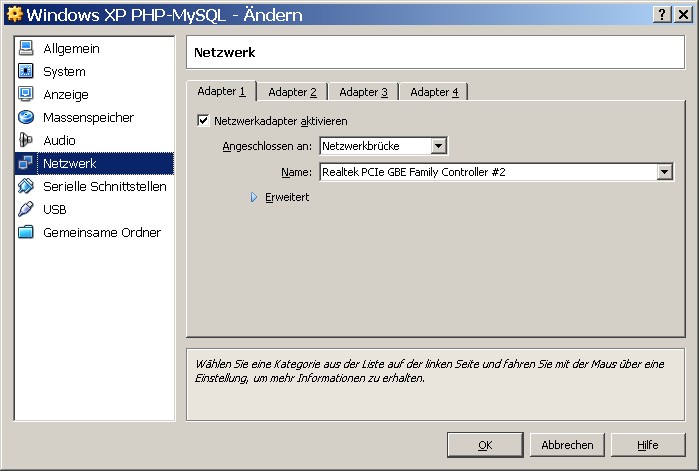Viewport: 699px width, 471px height.
Task: Click the USB connector icon
Action: click(x=26, y=209)
